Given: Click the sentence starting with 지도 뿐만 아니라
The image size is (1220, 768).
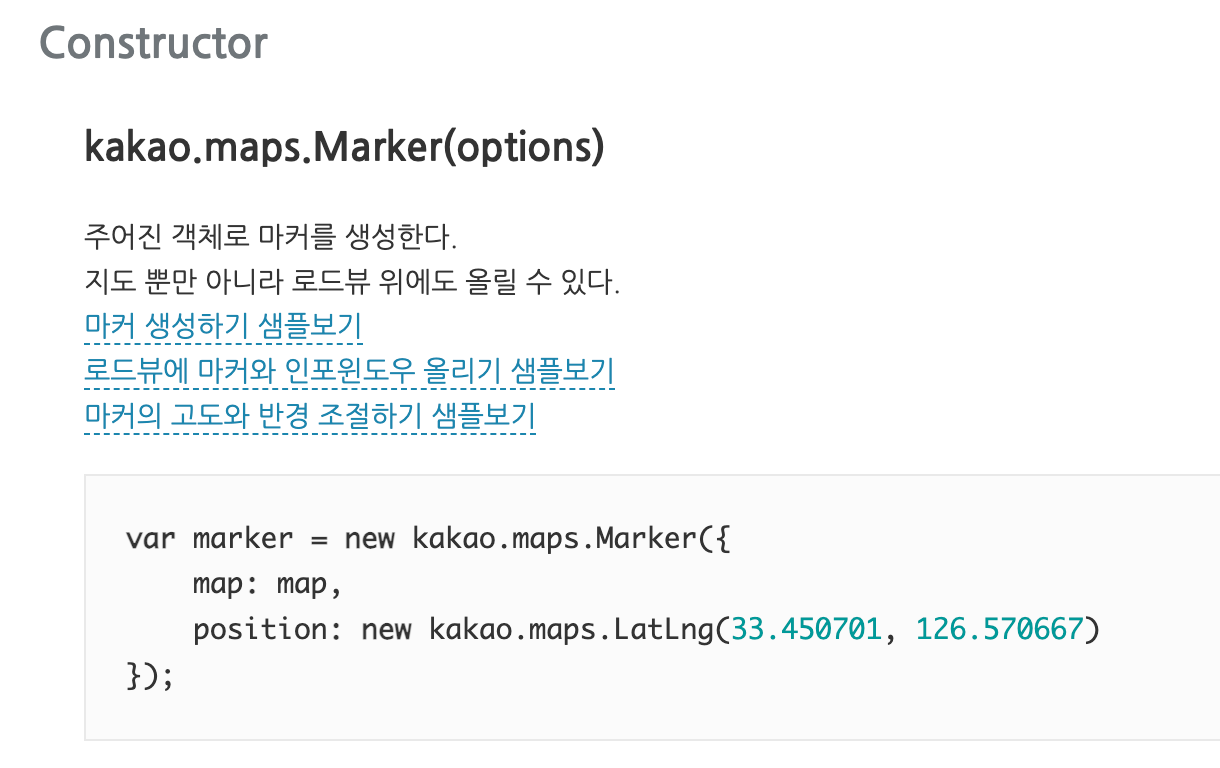Looking at the screenshot, I should (x=352, y=283).
